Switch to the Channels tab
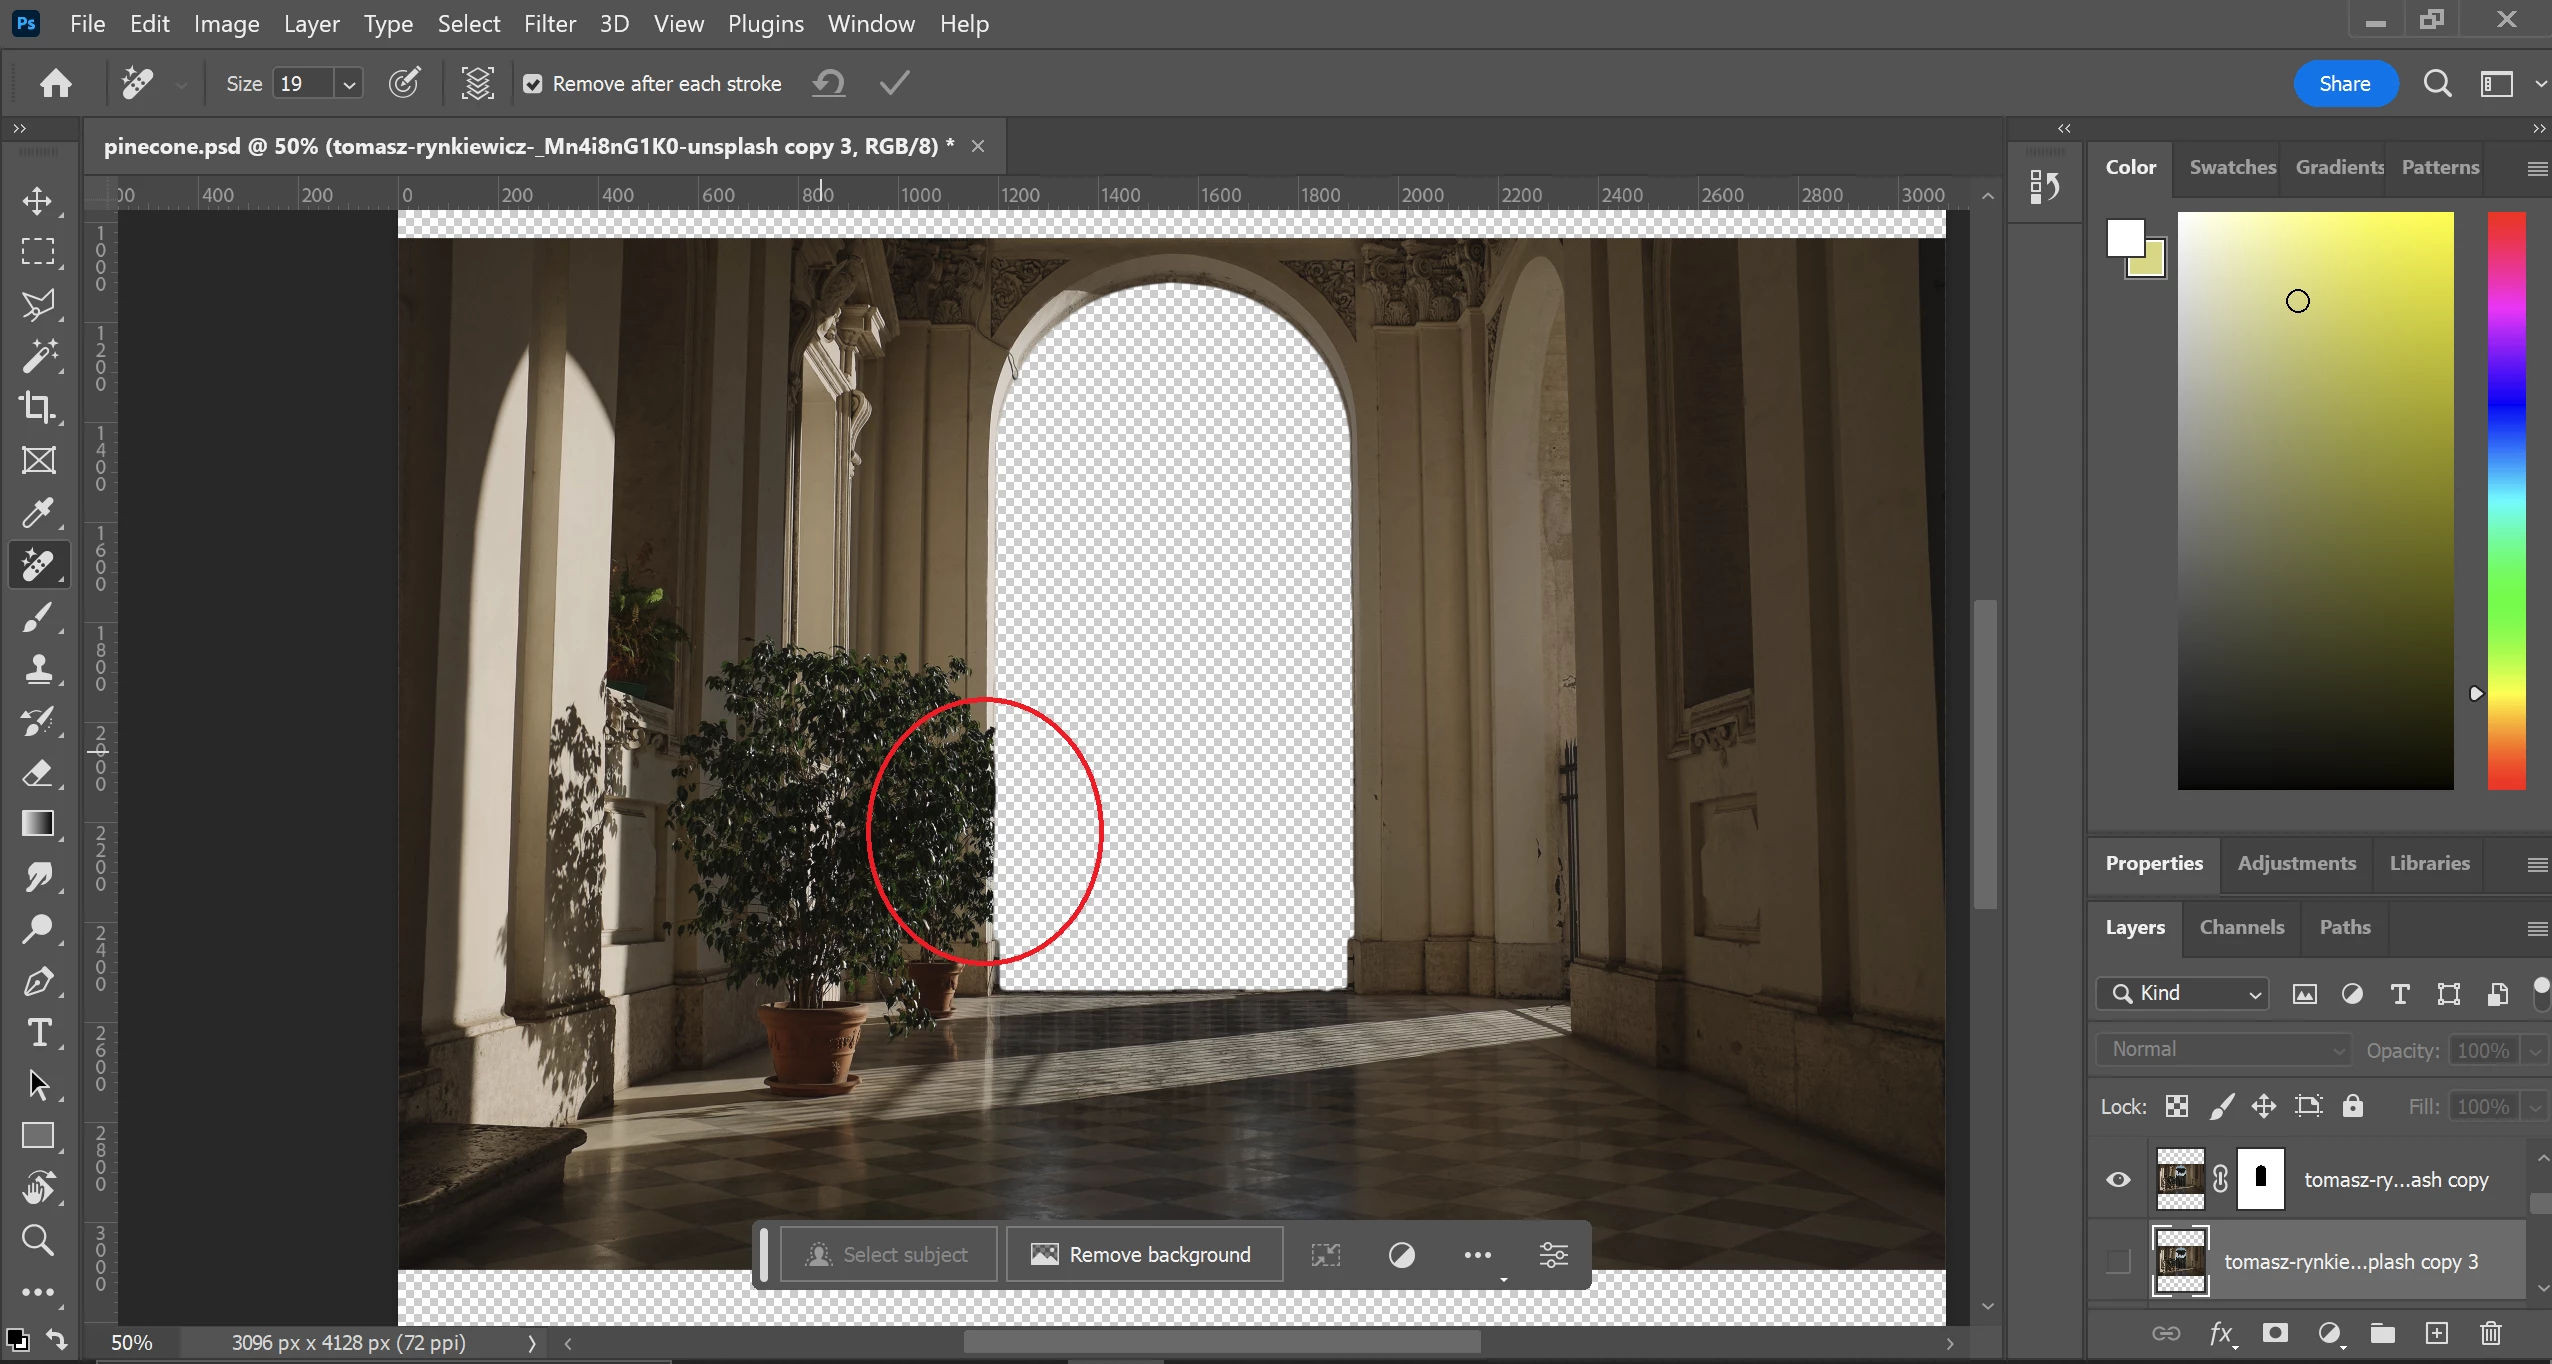This screenshot has width=2552, height=1364. coord(2241,927)
